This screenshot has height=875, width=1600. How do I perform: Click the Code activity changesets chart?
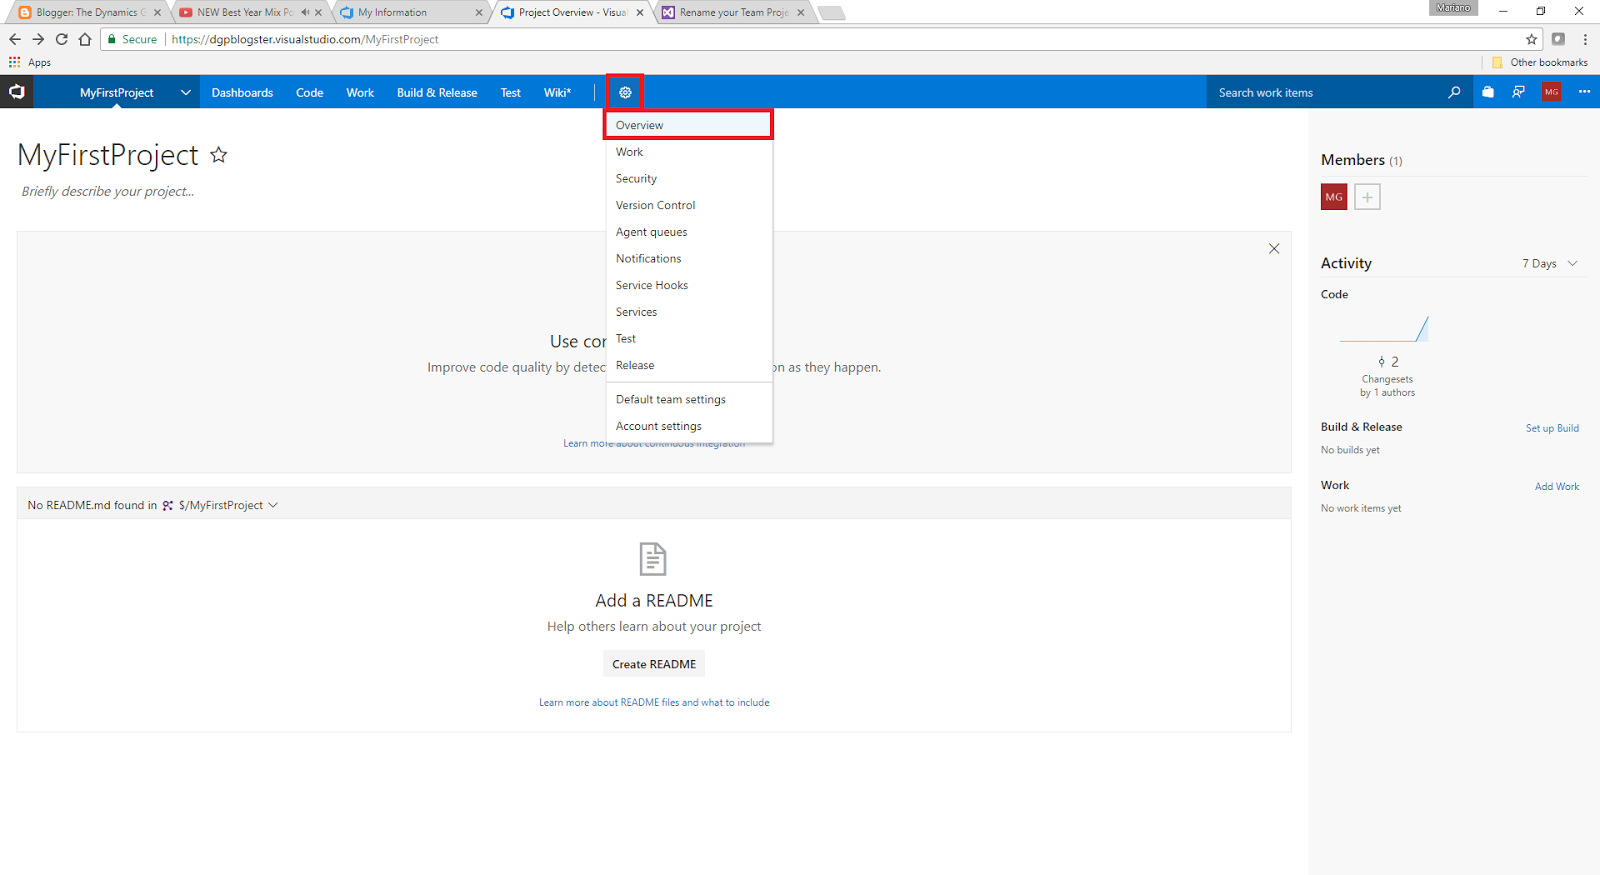click(1385, 329)
